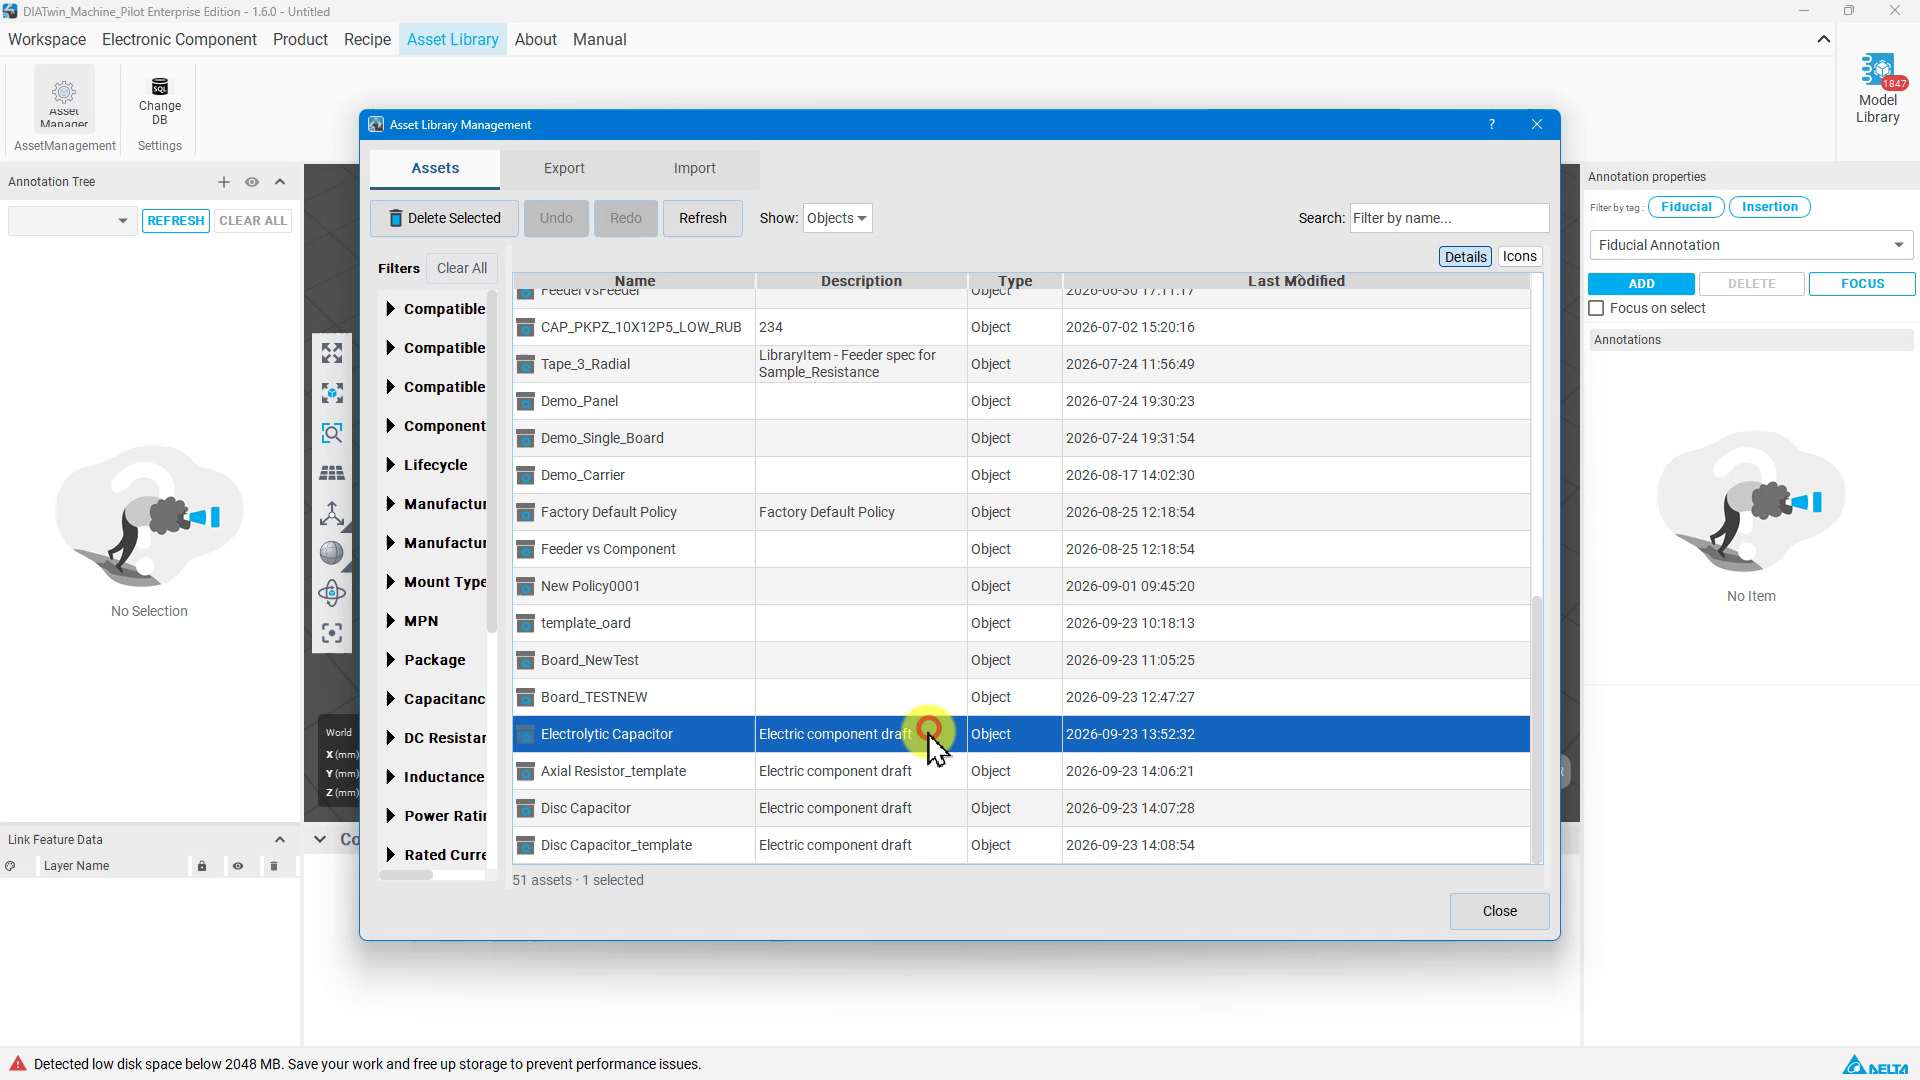Click the 3D axes icon
1920x1080 pixels.
(332, 513)
